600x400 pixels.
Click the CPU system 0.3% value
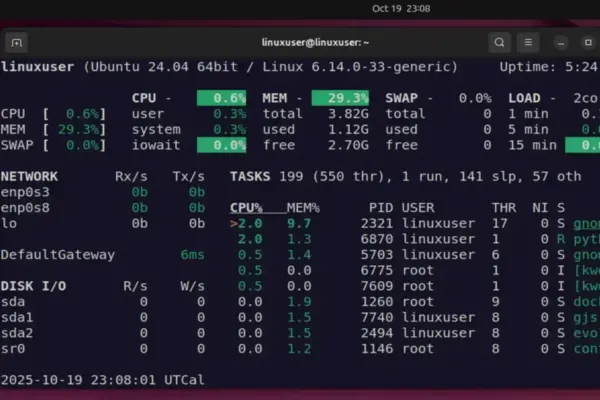click(230, 129)
